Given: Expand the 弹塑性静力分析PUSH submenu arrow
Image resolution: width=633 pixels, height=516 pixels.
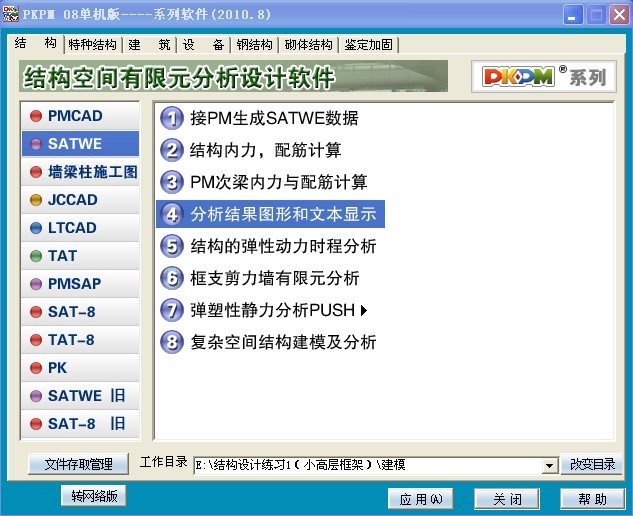Looking at the screenshot, I should click(364, 310).
